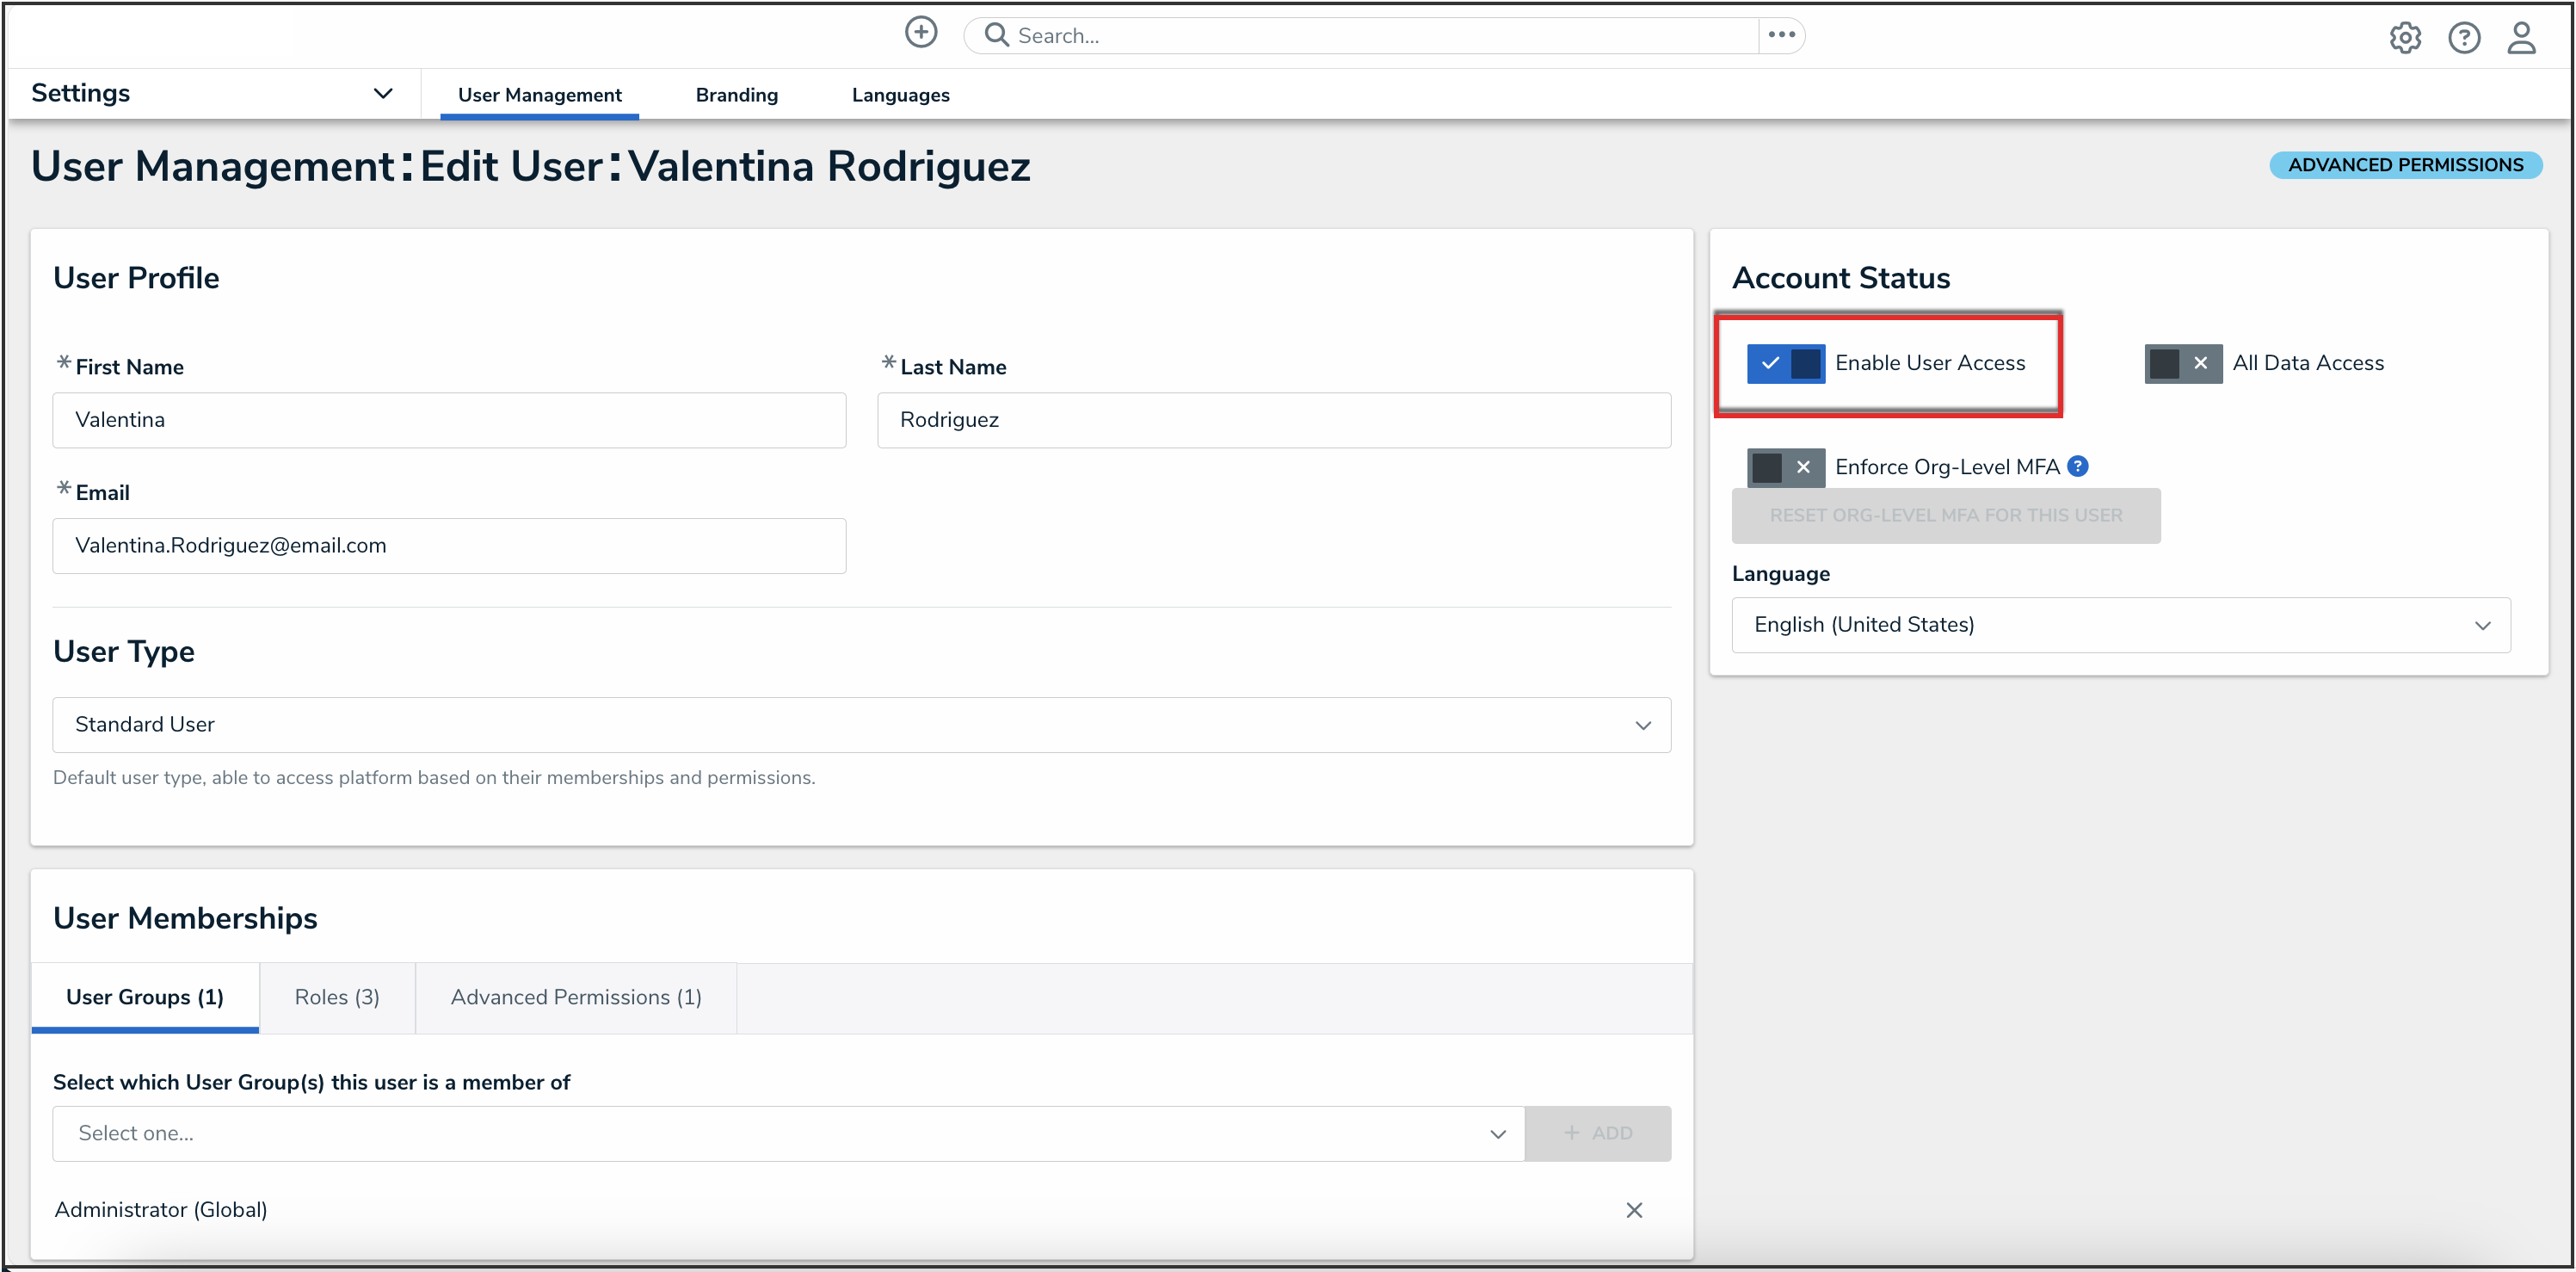Open the help question mark icon
Screen dimensions: 2576x1272
(2463, 38)
